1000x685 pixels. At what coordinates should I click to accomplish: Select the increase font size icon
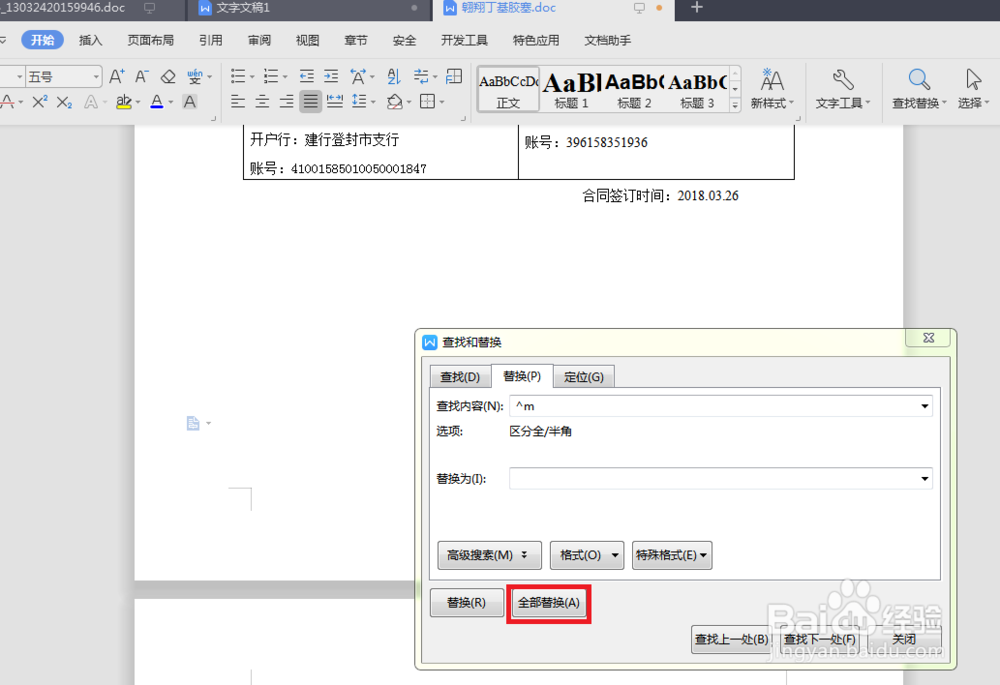click(x=117, y=76)
